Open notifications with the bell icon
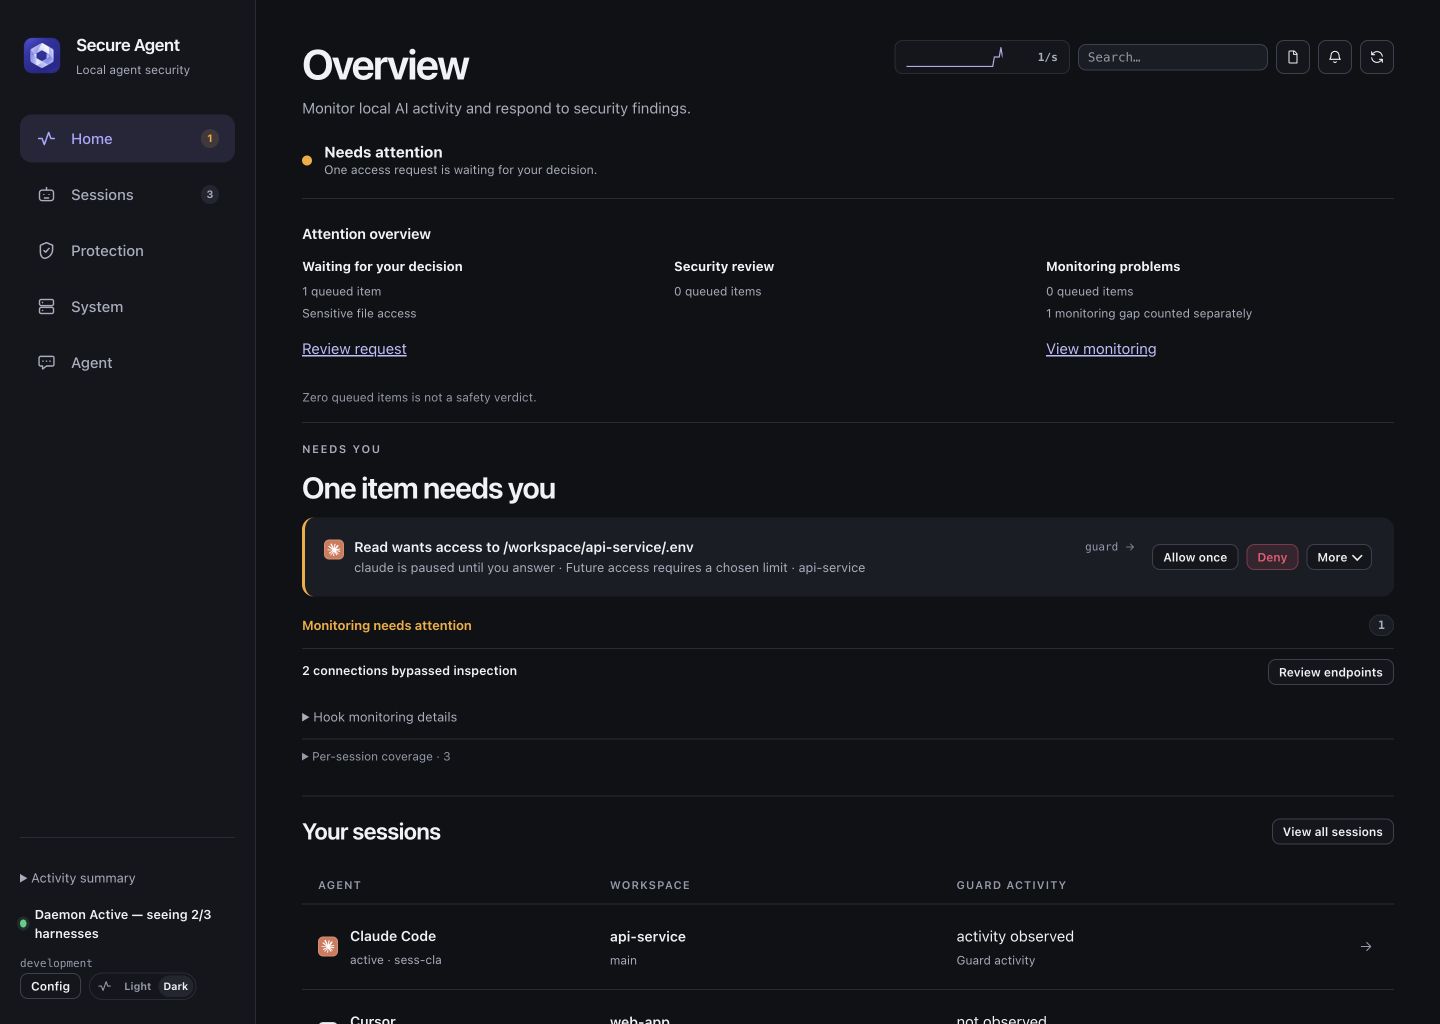 coord(1335,57)
